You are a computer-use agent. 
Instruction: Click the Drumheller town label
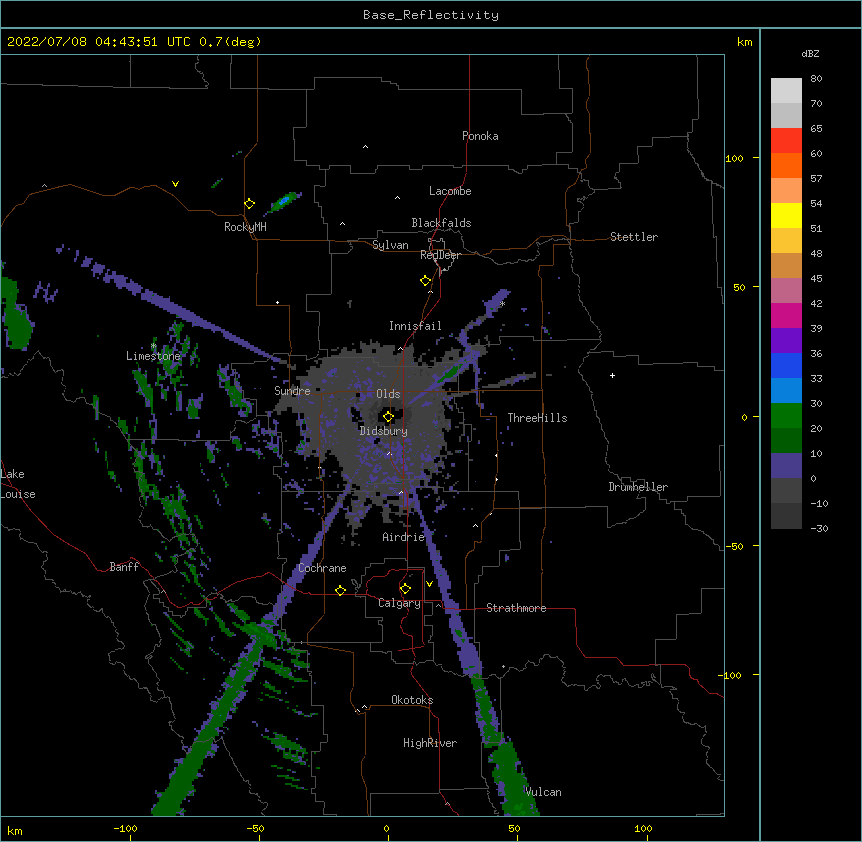[638, 487]
